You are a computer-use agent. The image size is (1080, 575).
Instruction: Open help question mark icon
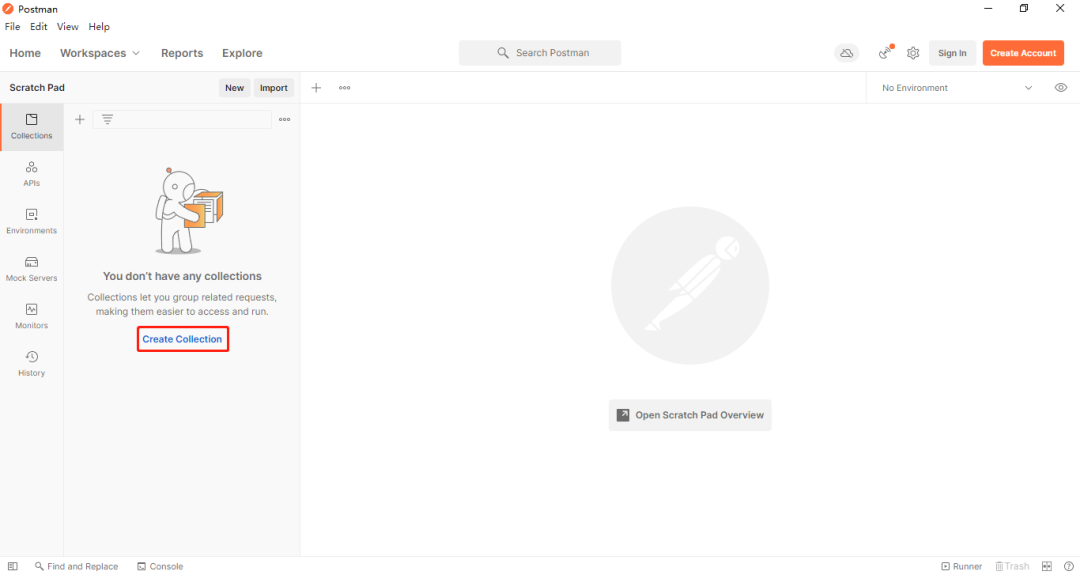pyautogui.click(x=1068, y=566)
